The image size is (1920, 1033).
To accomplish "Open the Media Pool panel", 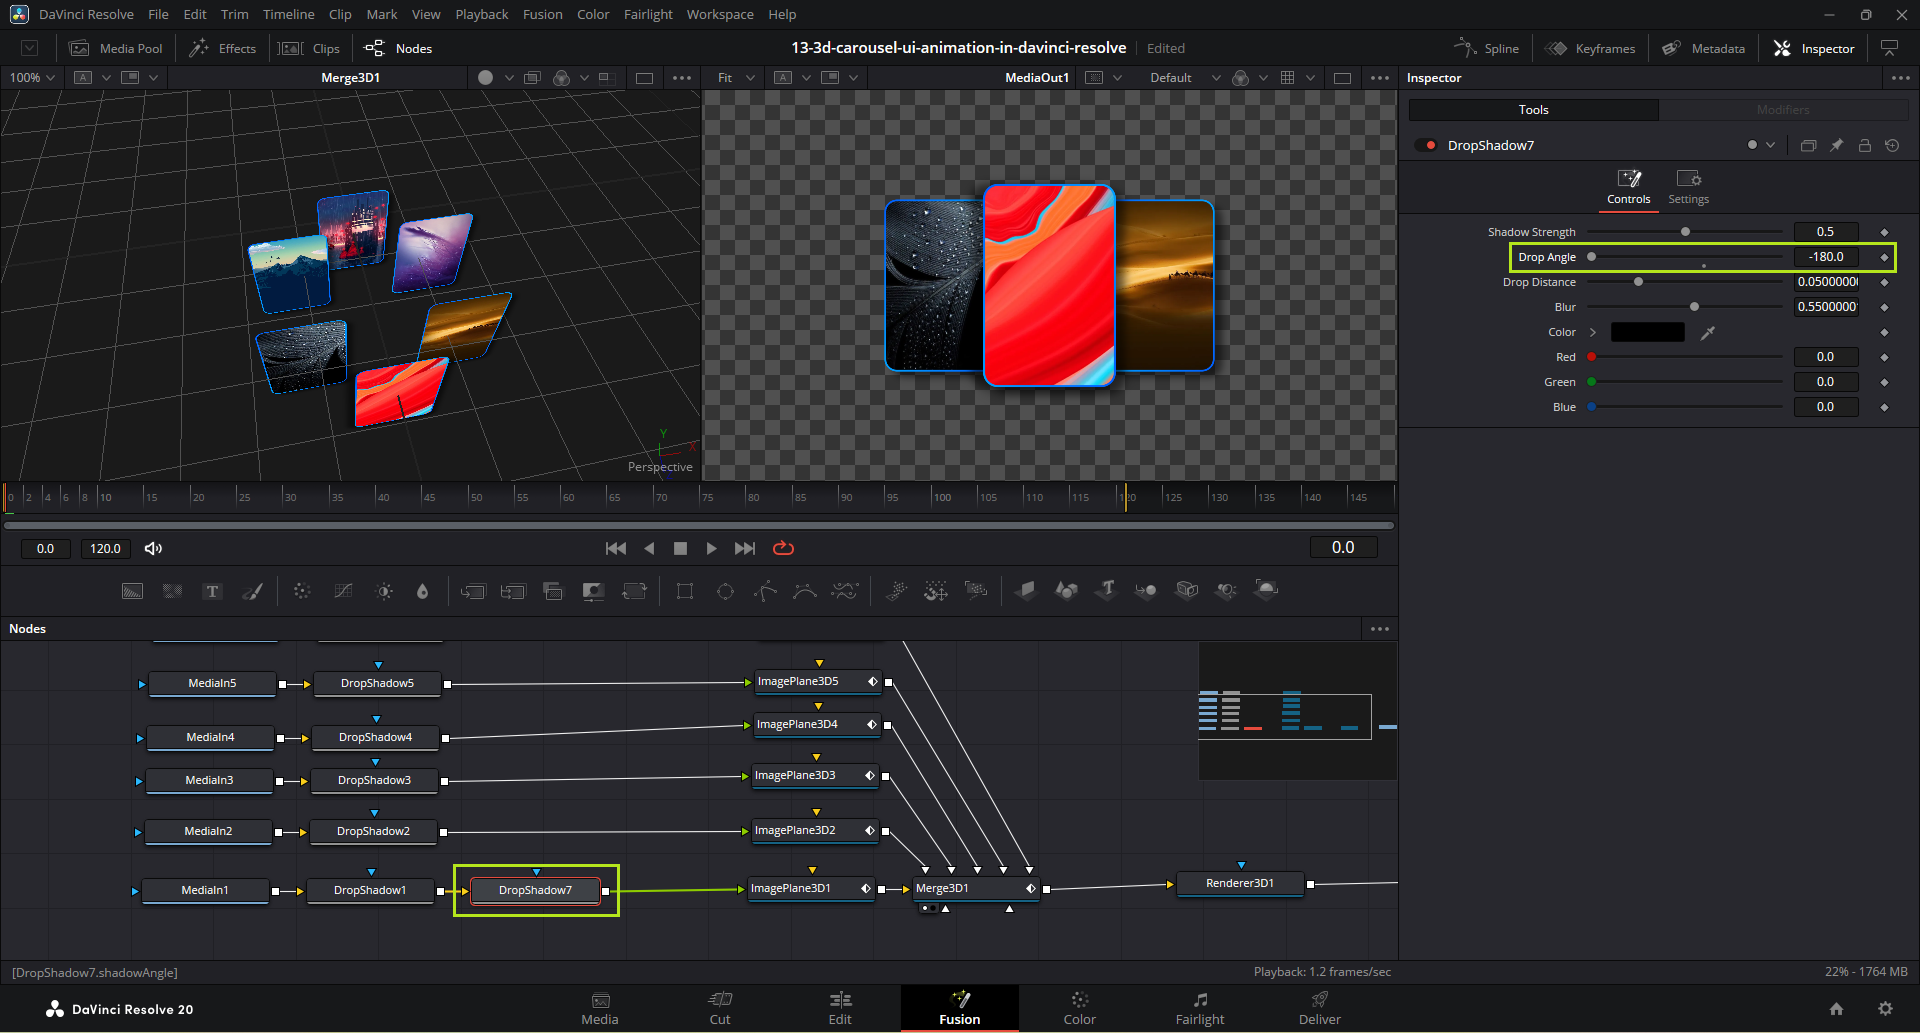I will [116, 48].
